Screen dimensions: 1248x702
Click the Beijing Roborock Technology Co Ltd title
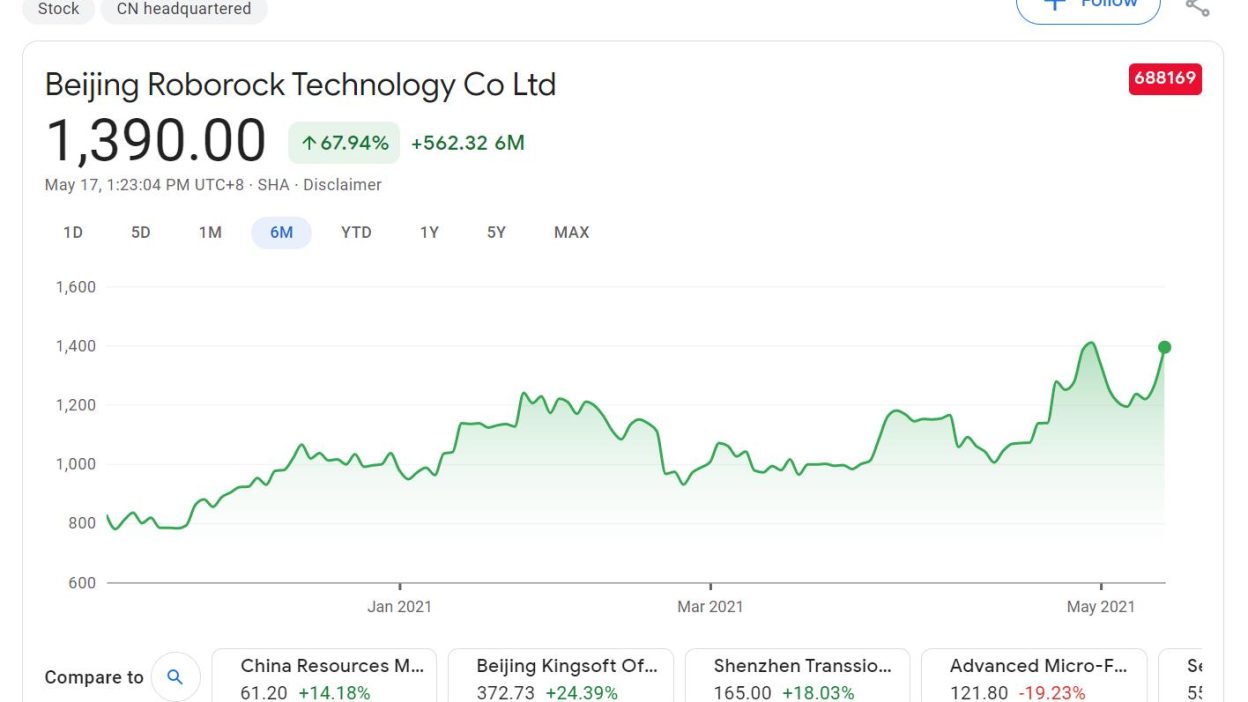[300, 85]
